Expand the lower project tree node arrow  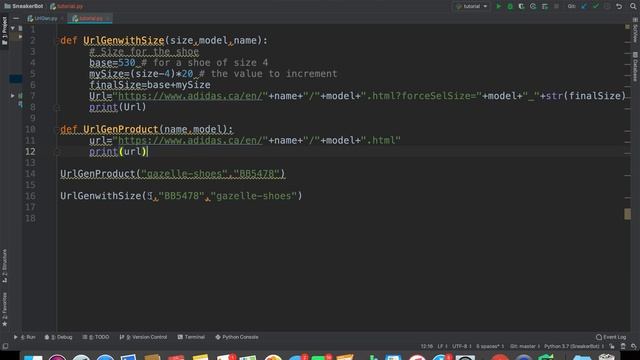point(13,96)
